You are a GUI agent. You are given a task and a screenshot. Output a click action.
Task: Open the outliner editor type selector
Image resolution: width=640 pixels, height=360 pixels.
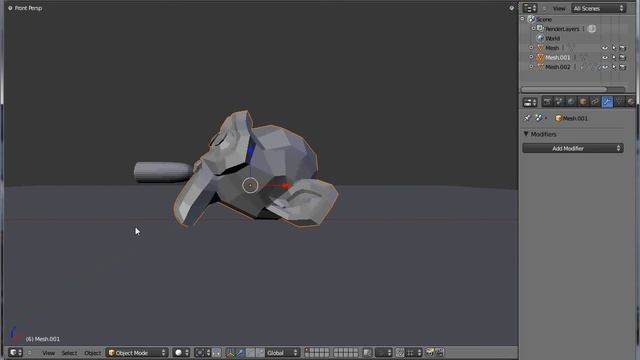pos(530,8)
